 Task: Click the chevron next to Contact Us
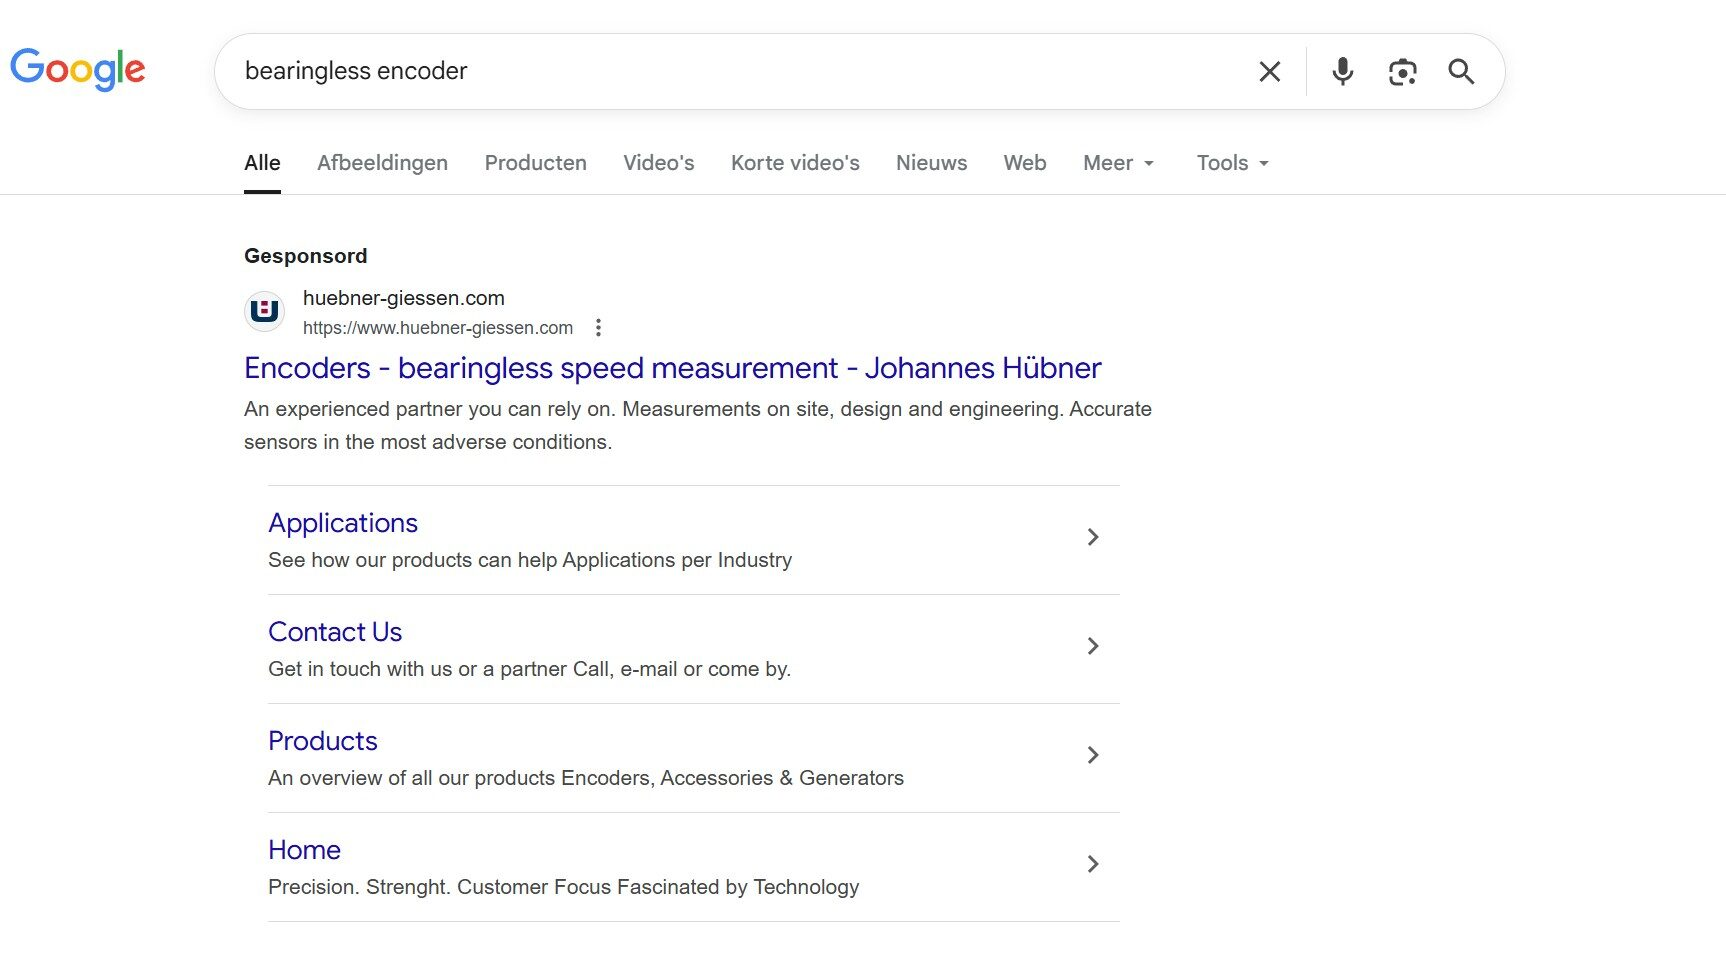(x=1093, y=647)
